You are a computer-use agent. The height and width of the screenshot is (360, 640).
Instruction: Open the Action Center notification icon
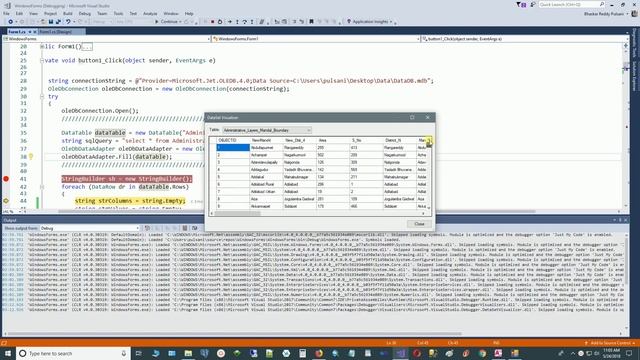tap(629, 353)
